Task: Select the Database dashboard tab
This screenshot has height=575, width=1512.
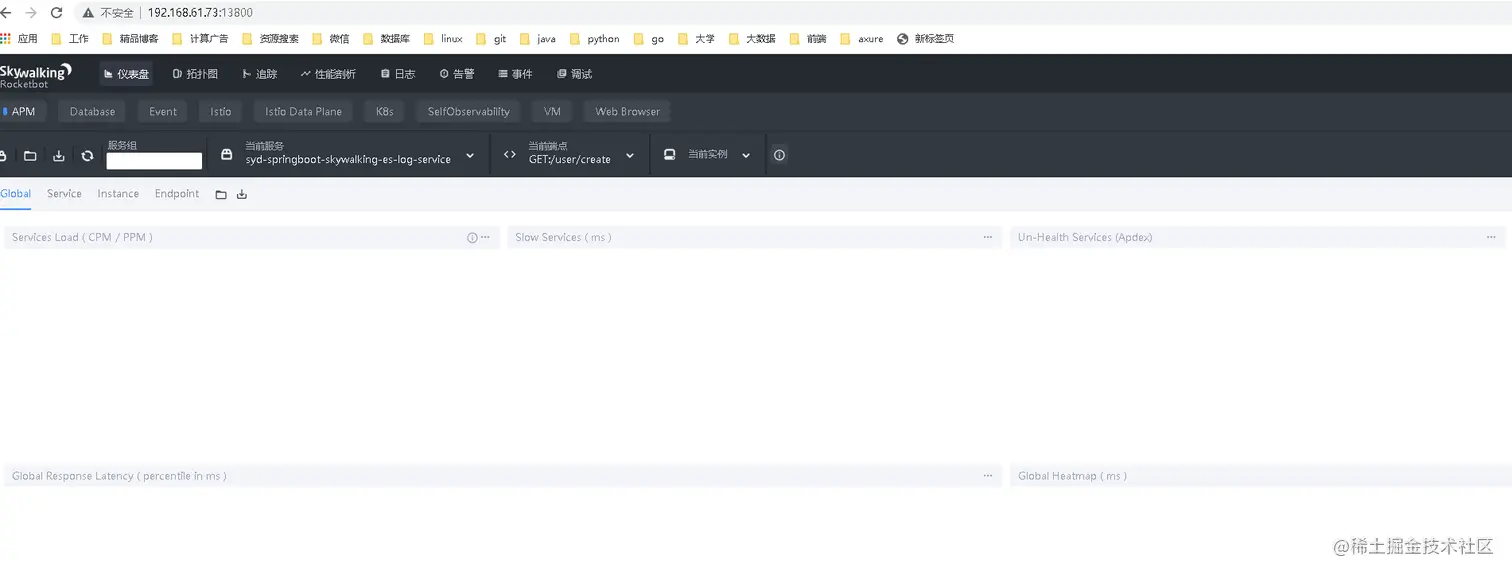Action: (92, 112)
